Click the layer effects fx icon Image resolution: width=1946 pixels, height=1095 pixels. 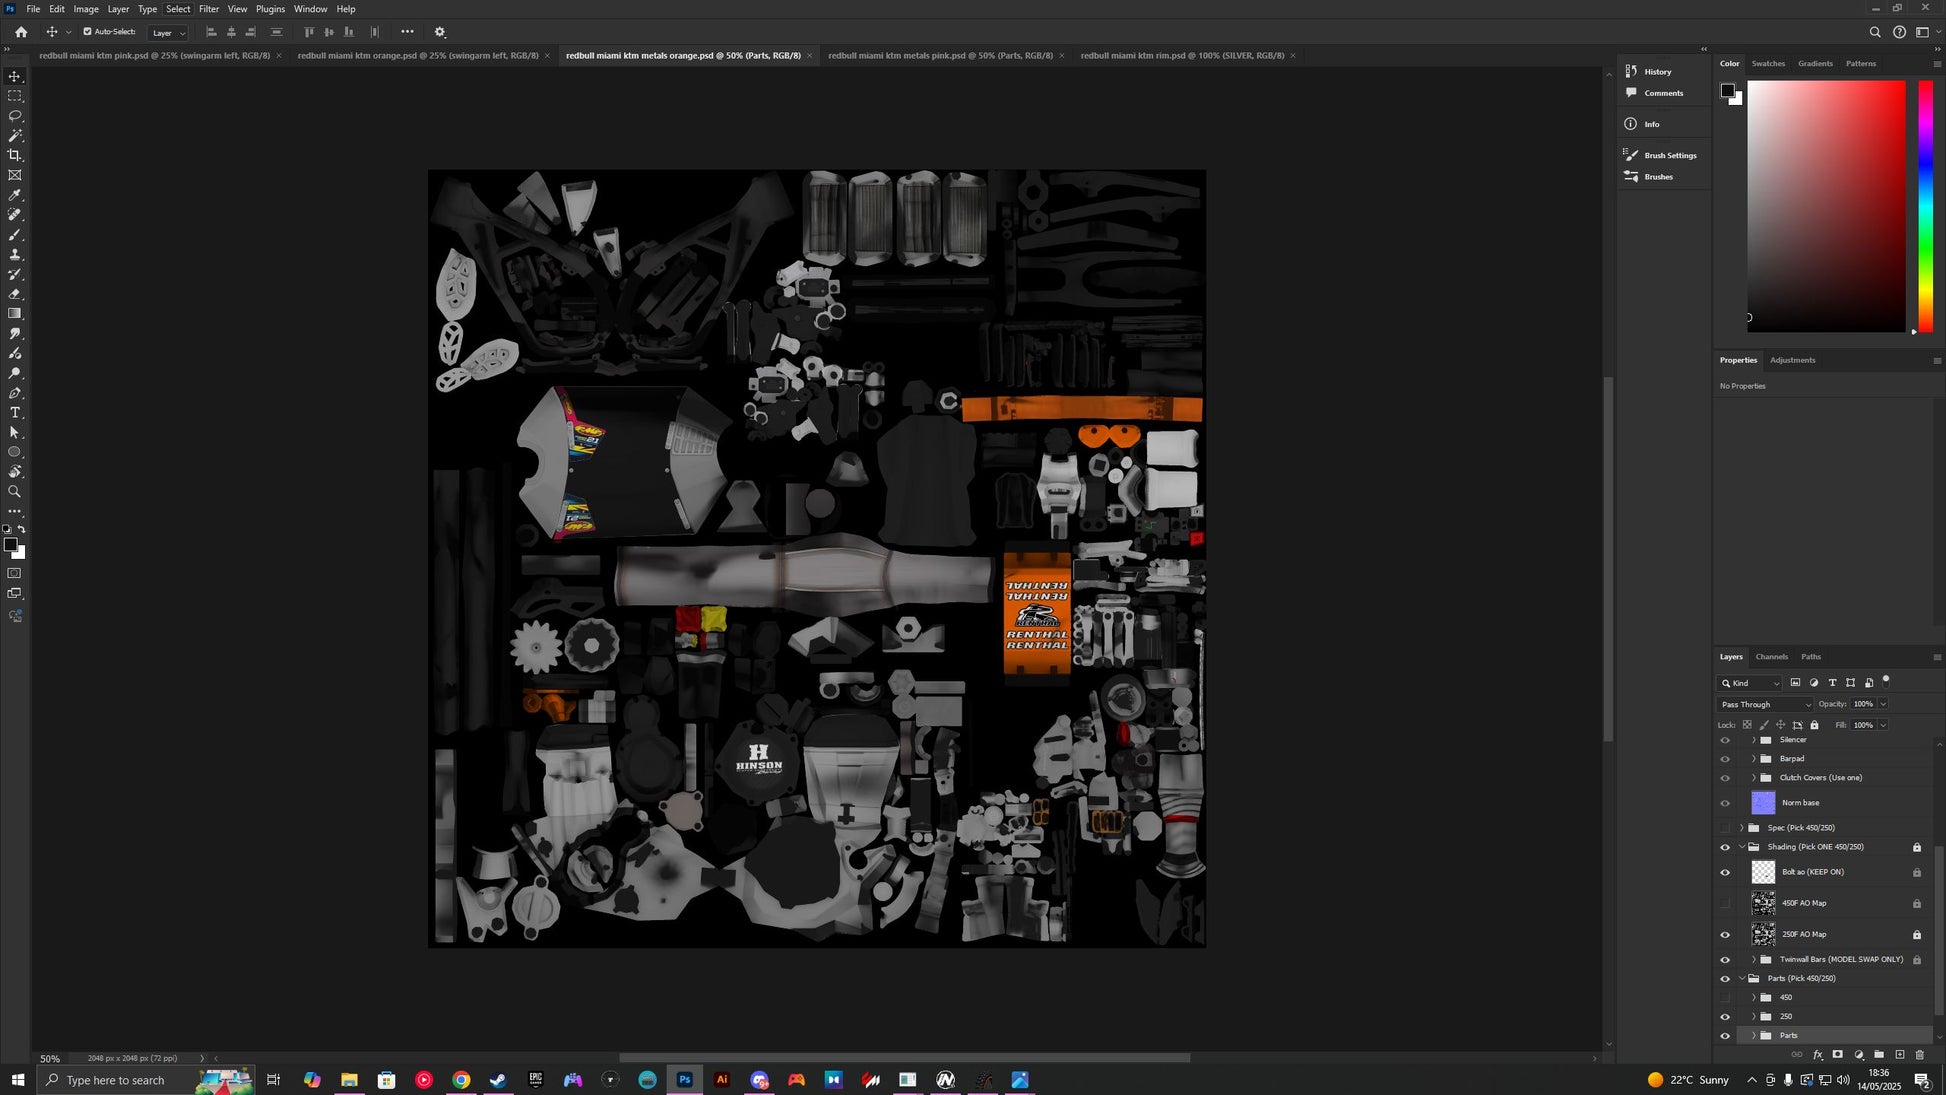pyautogui.click(x=1817, y=1055)
